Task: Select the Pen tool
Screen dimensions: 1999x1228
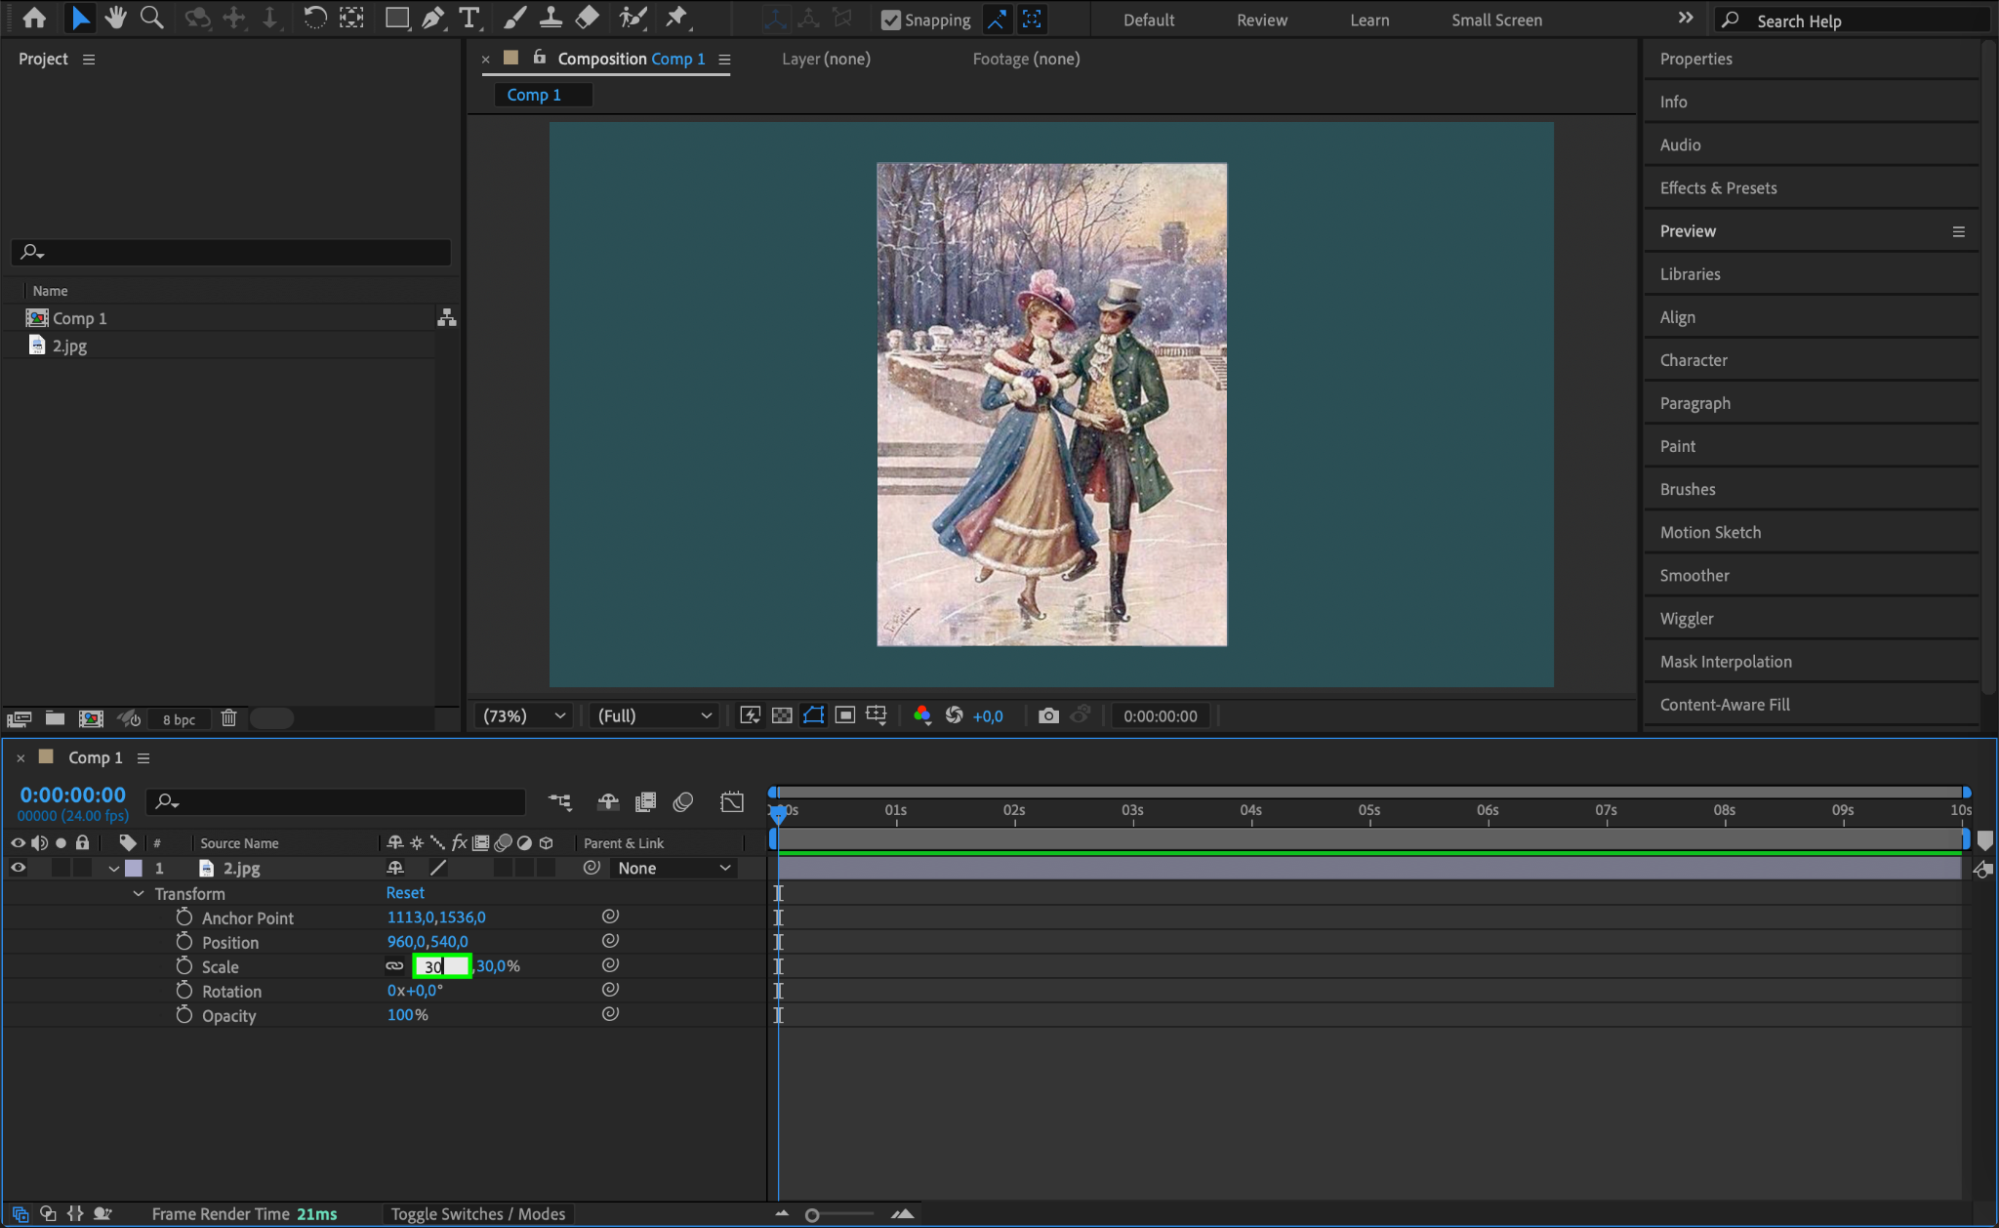Action: click(x=433, y=17)
